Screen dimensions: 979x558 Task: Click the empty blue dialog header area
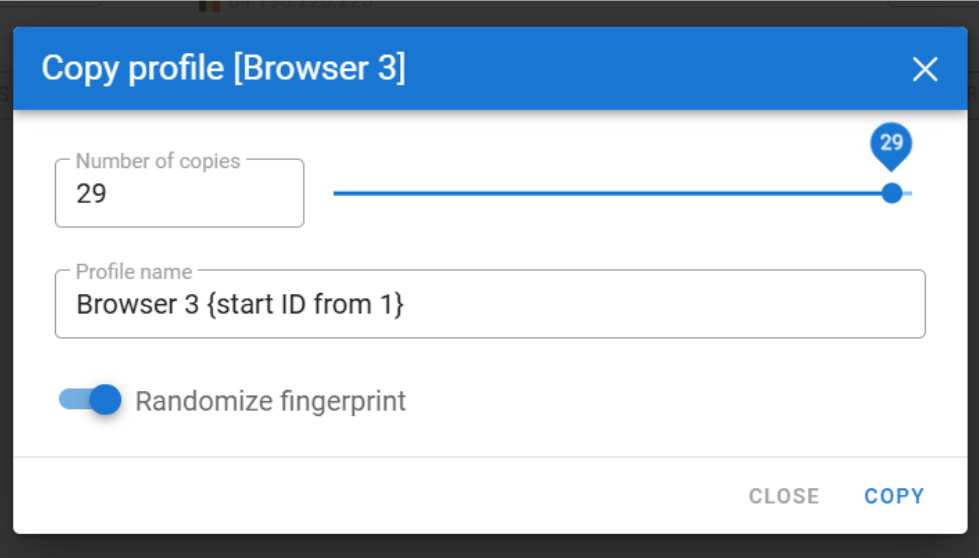(x=650, y=69)
